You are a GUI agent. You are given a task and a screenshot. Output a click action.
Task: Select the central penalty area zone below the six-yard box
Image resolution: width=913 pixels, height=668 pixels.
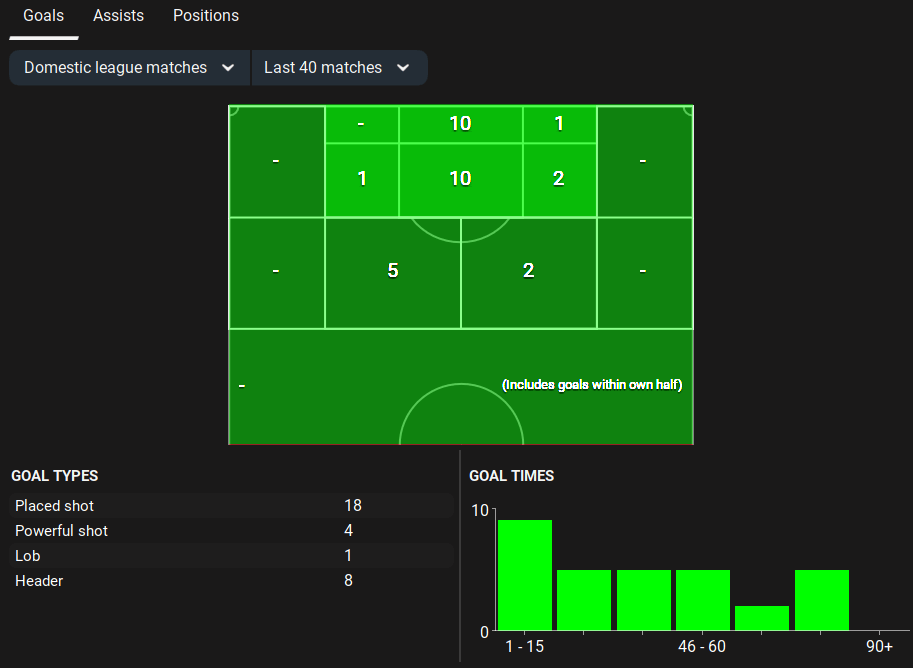[460, 179]
